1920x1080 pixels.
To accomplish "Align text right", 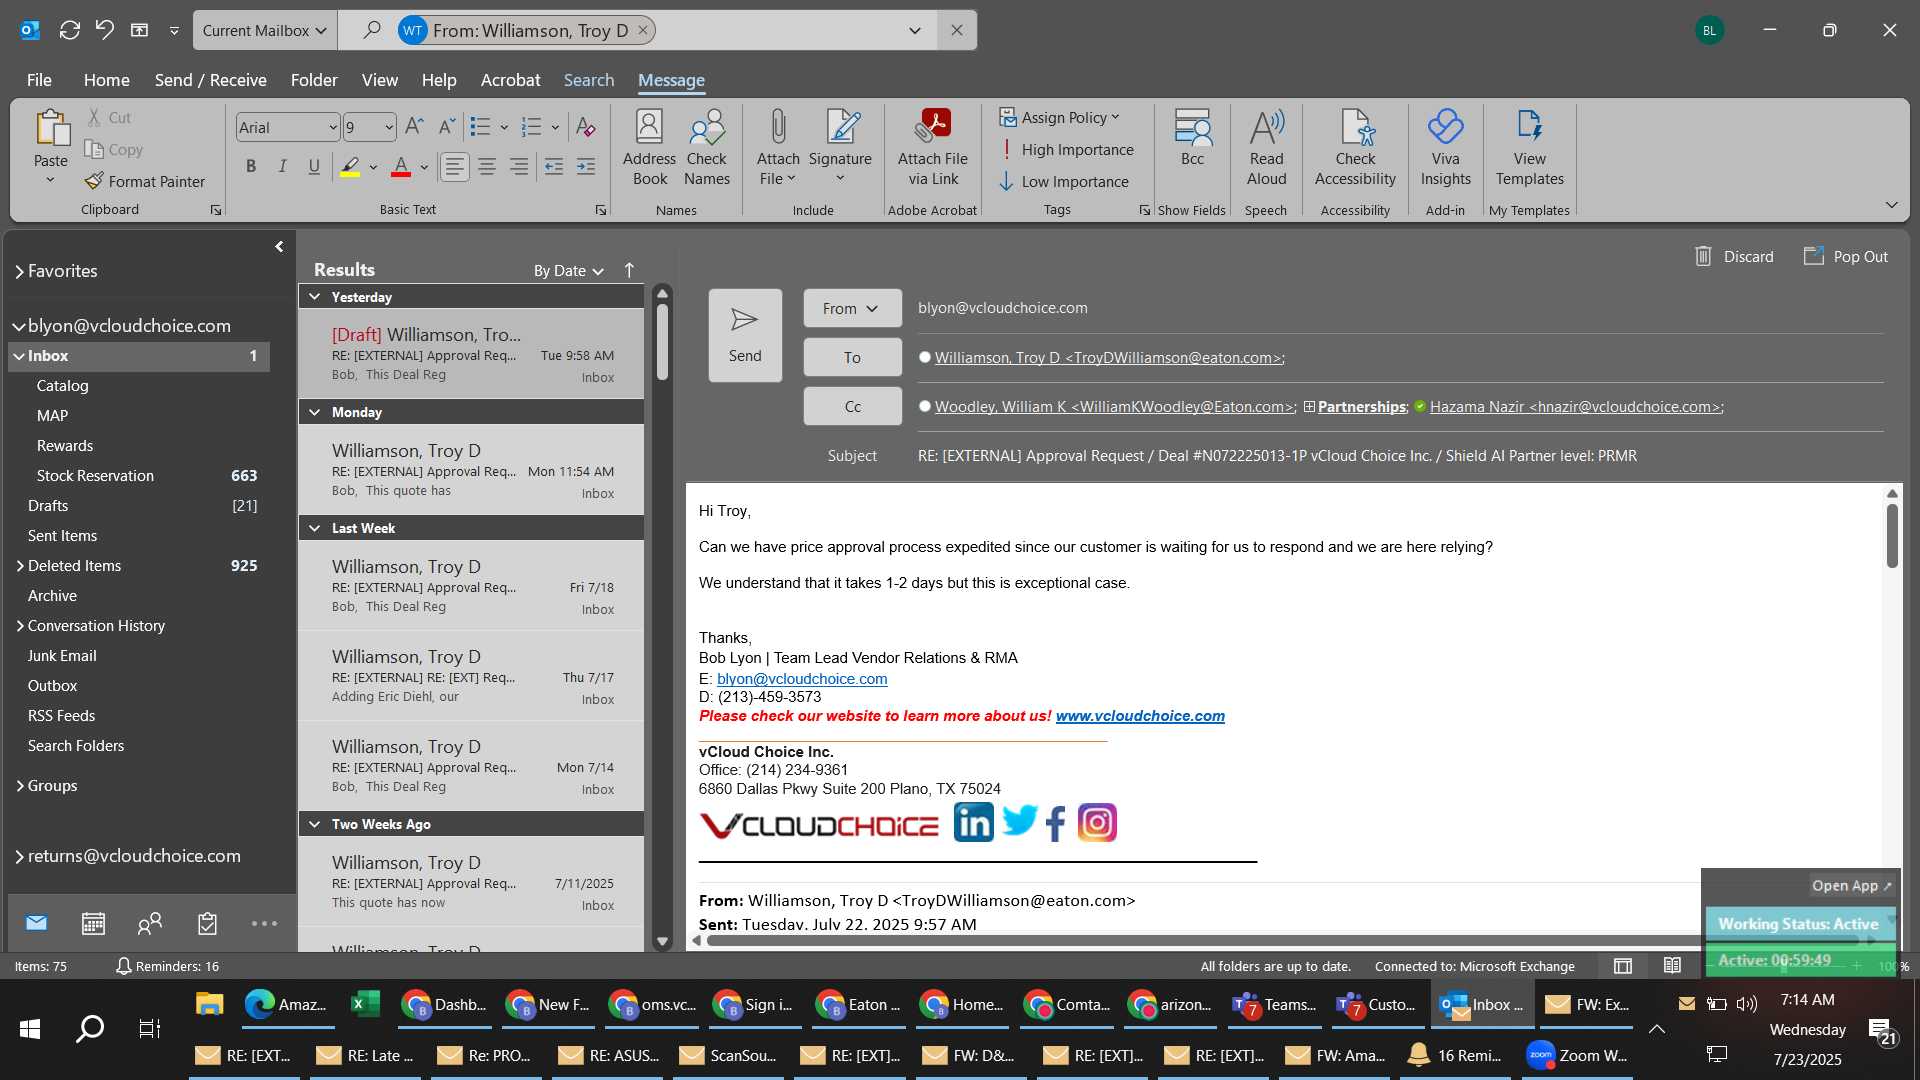I will (519, 167).
